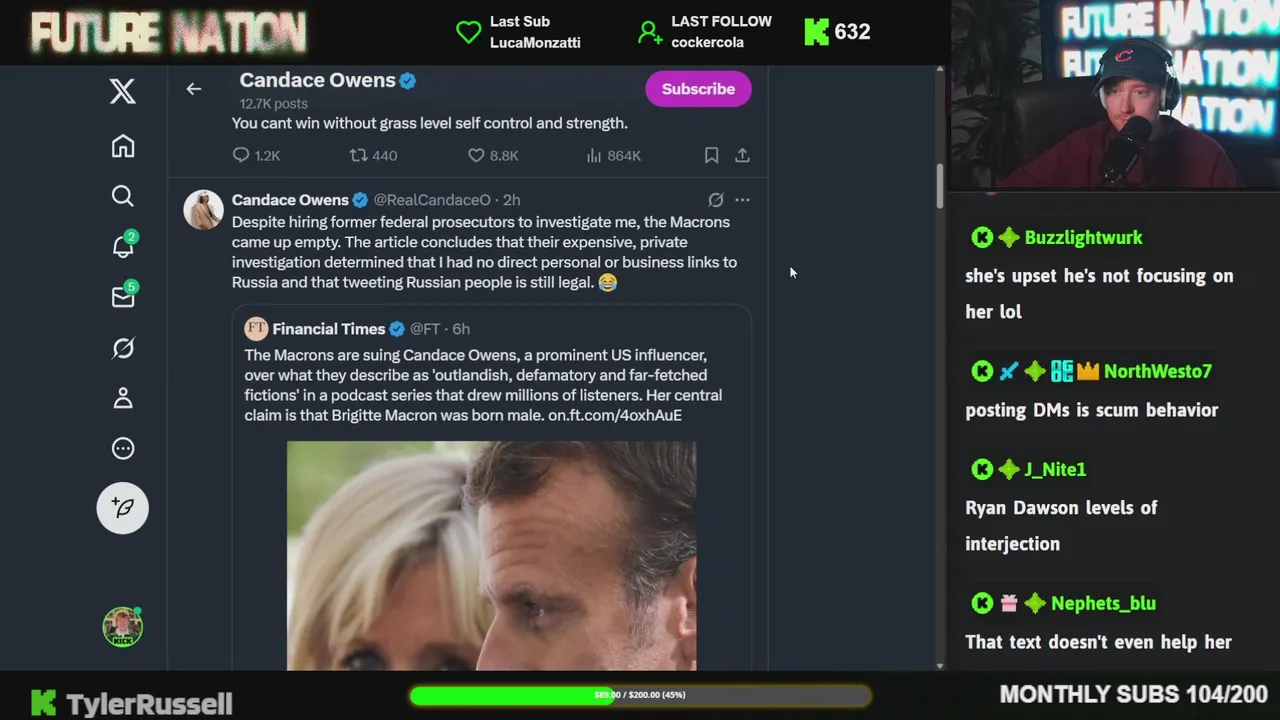Open the 2h timestamp link
The image size is (1280, 720).
pyautogui.click(x=511, y=200)
